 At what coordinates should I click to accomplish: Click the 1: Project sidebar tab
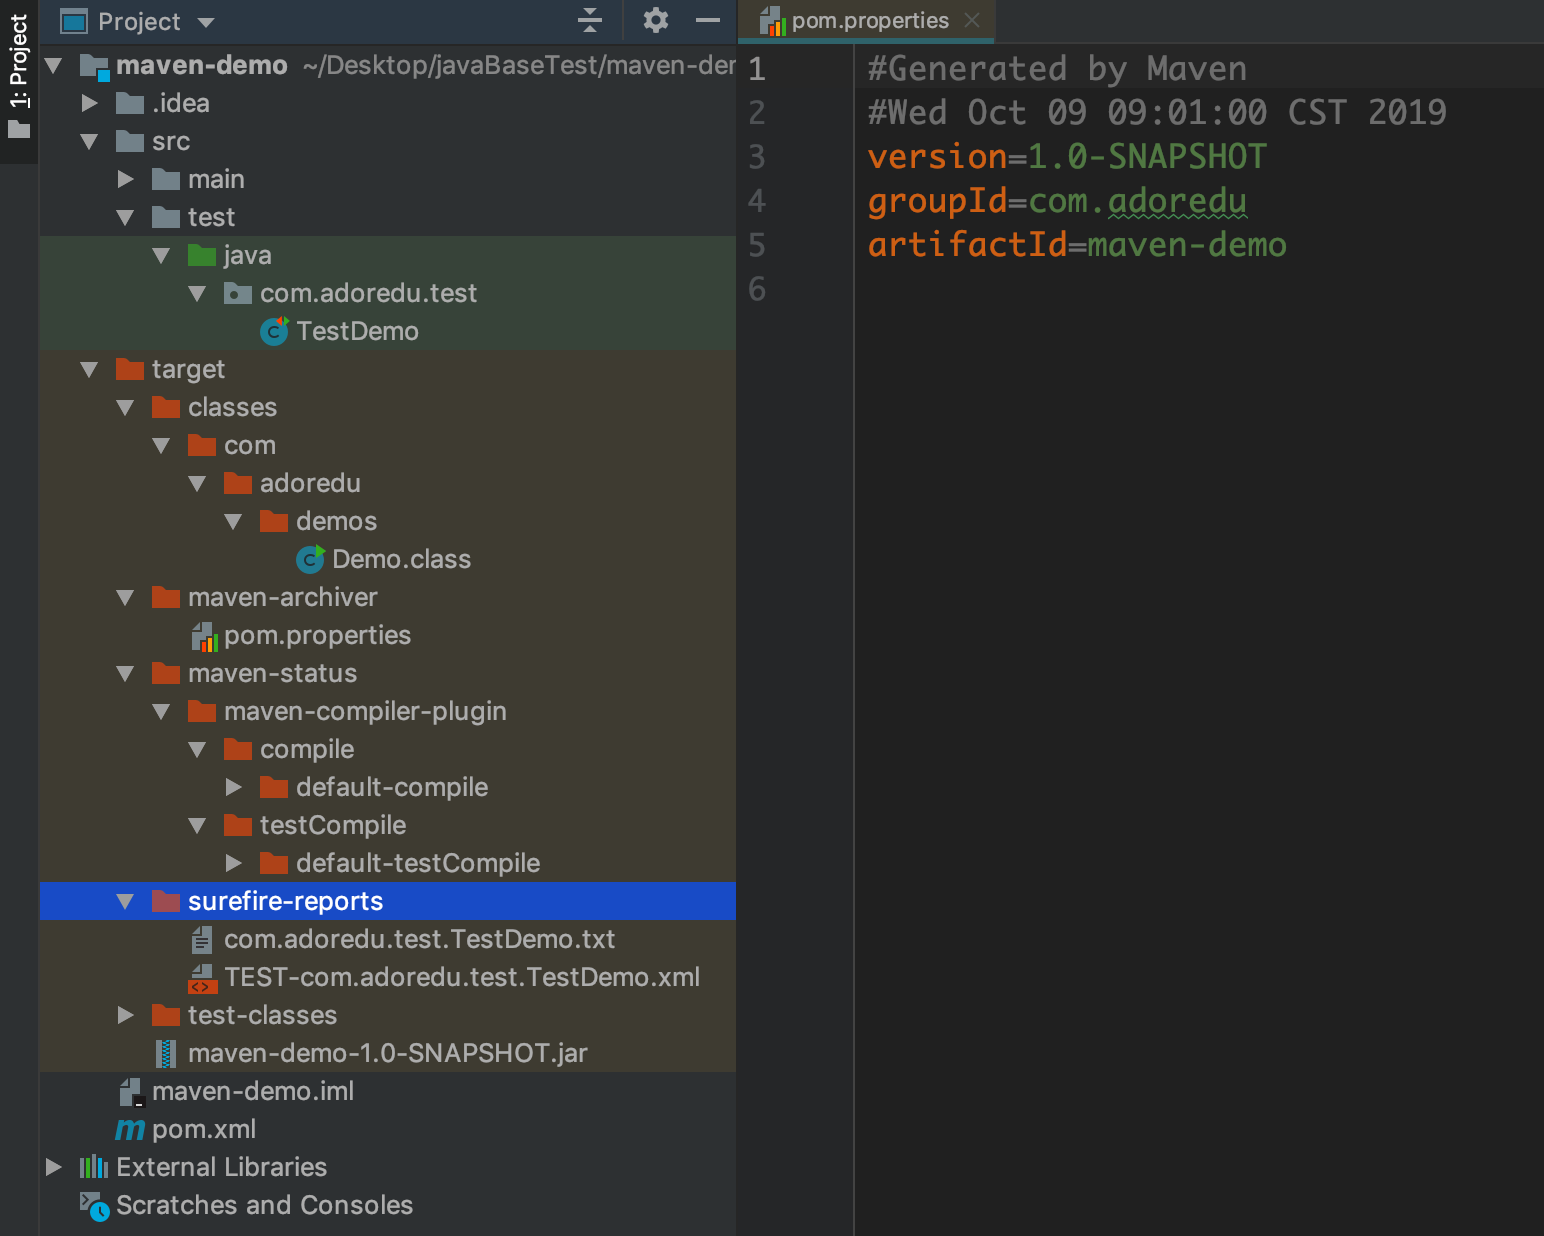tap(19, 76)
